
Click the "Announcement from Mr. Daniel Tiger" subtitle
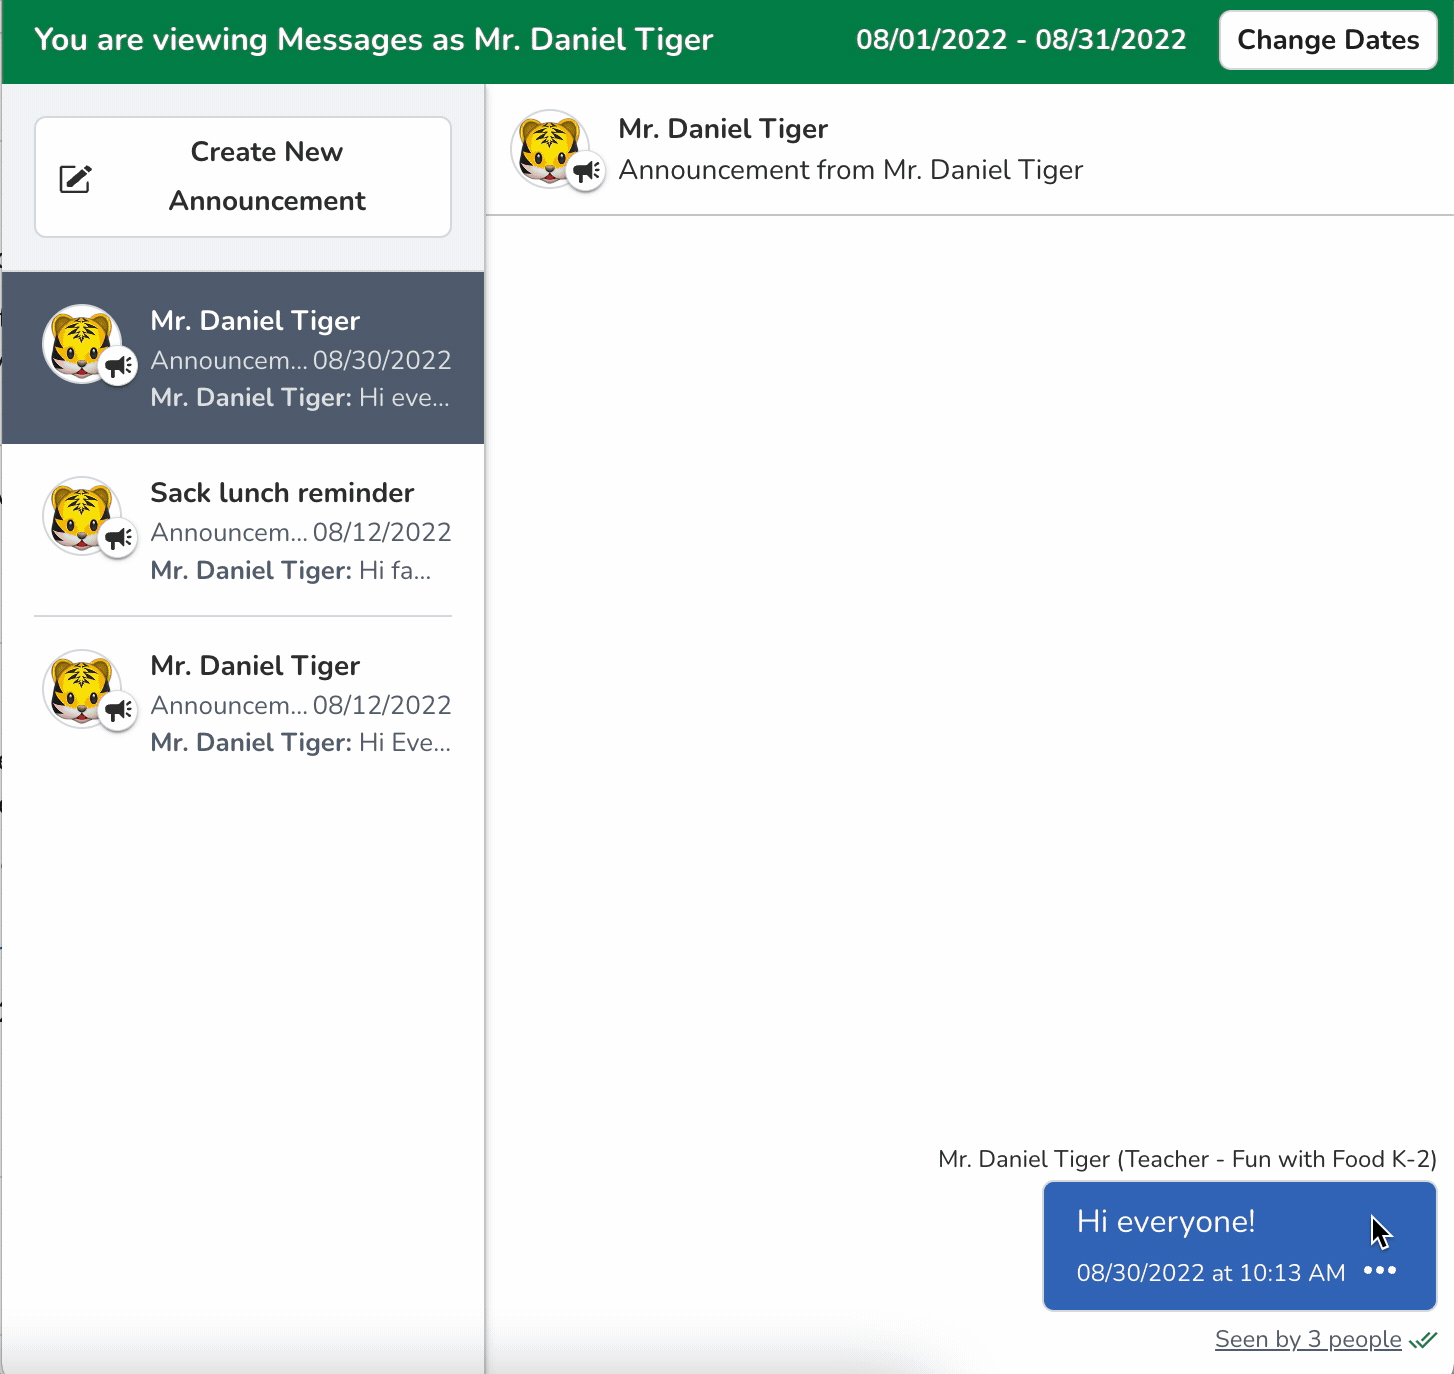click(850, 170)
